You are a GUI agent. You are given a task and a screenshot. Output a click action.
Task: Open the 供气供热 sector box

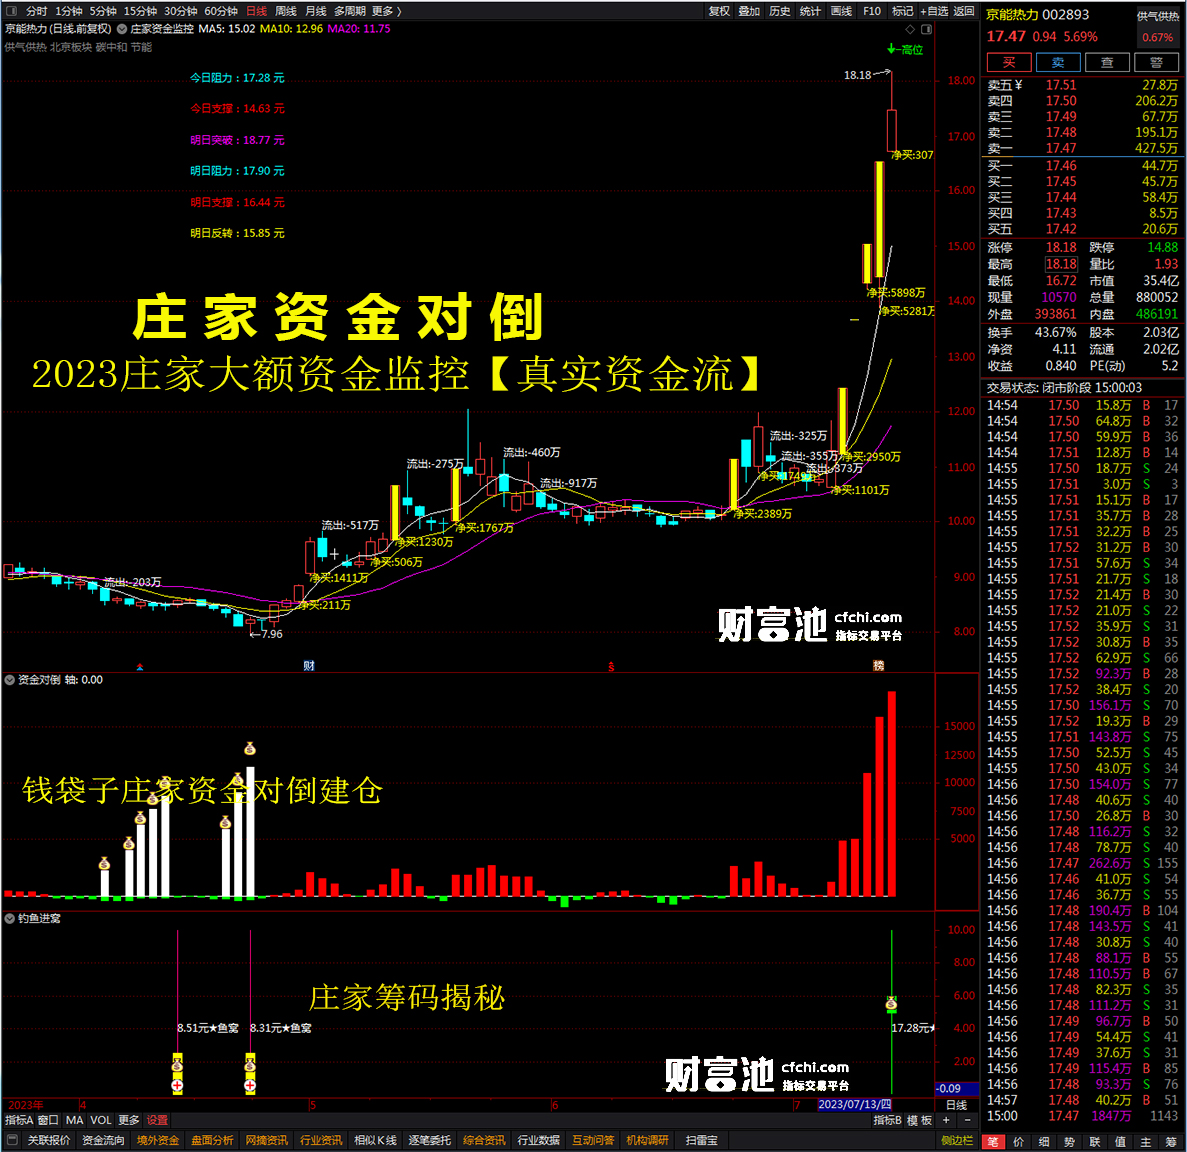(1157, 26)
